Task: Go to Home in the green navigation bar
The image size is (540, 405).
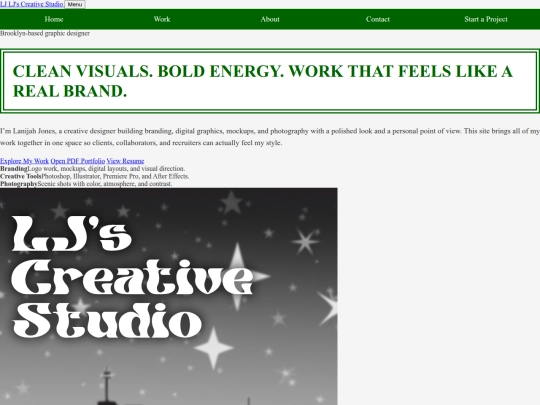Action: pos(54,19)
